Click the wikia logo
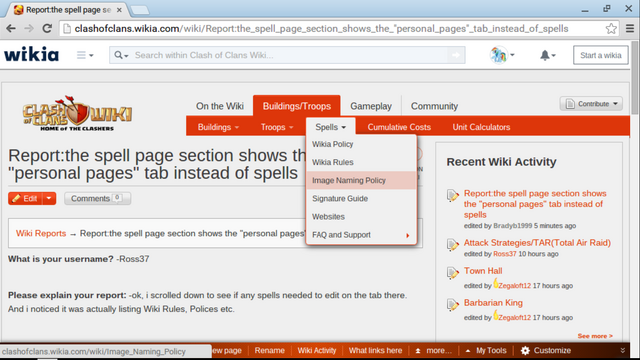The height and width of the screenshot is (360, 640). point(31,54)
